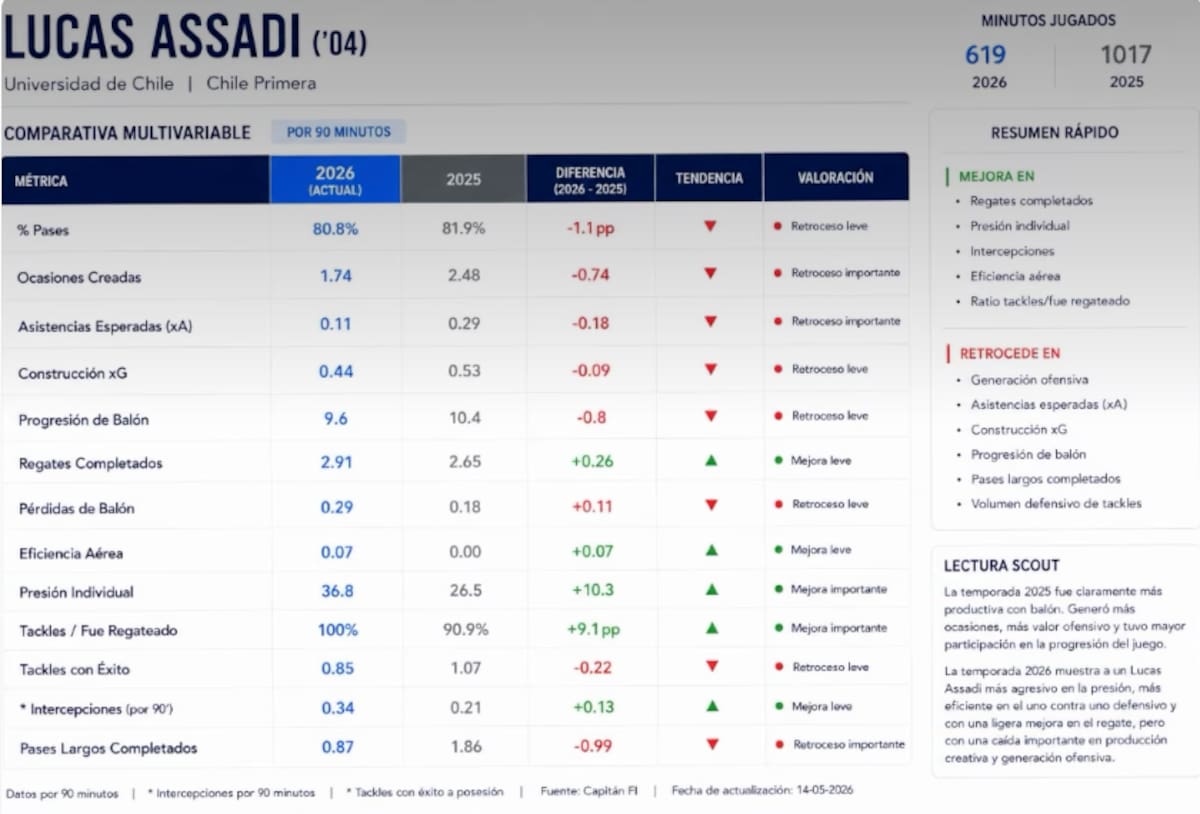The height and width of the screenshot is (814, 1200).
Task: Click the green up arrow for Regates Completados
Action: [x=711, y=461]
